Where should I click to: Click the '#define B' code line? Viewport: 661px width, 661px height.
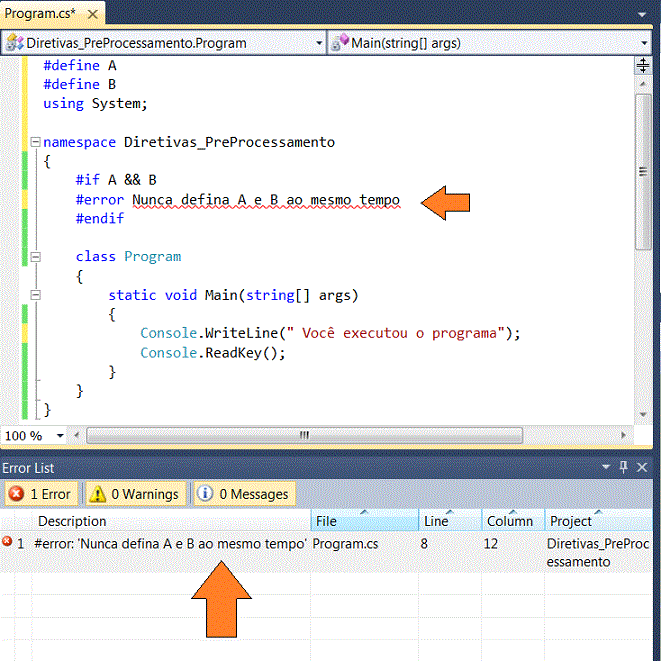coord(80,84)
